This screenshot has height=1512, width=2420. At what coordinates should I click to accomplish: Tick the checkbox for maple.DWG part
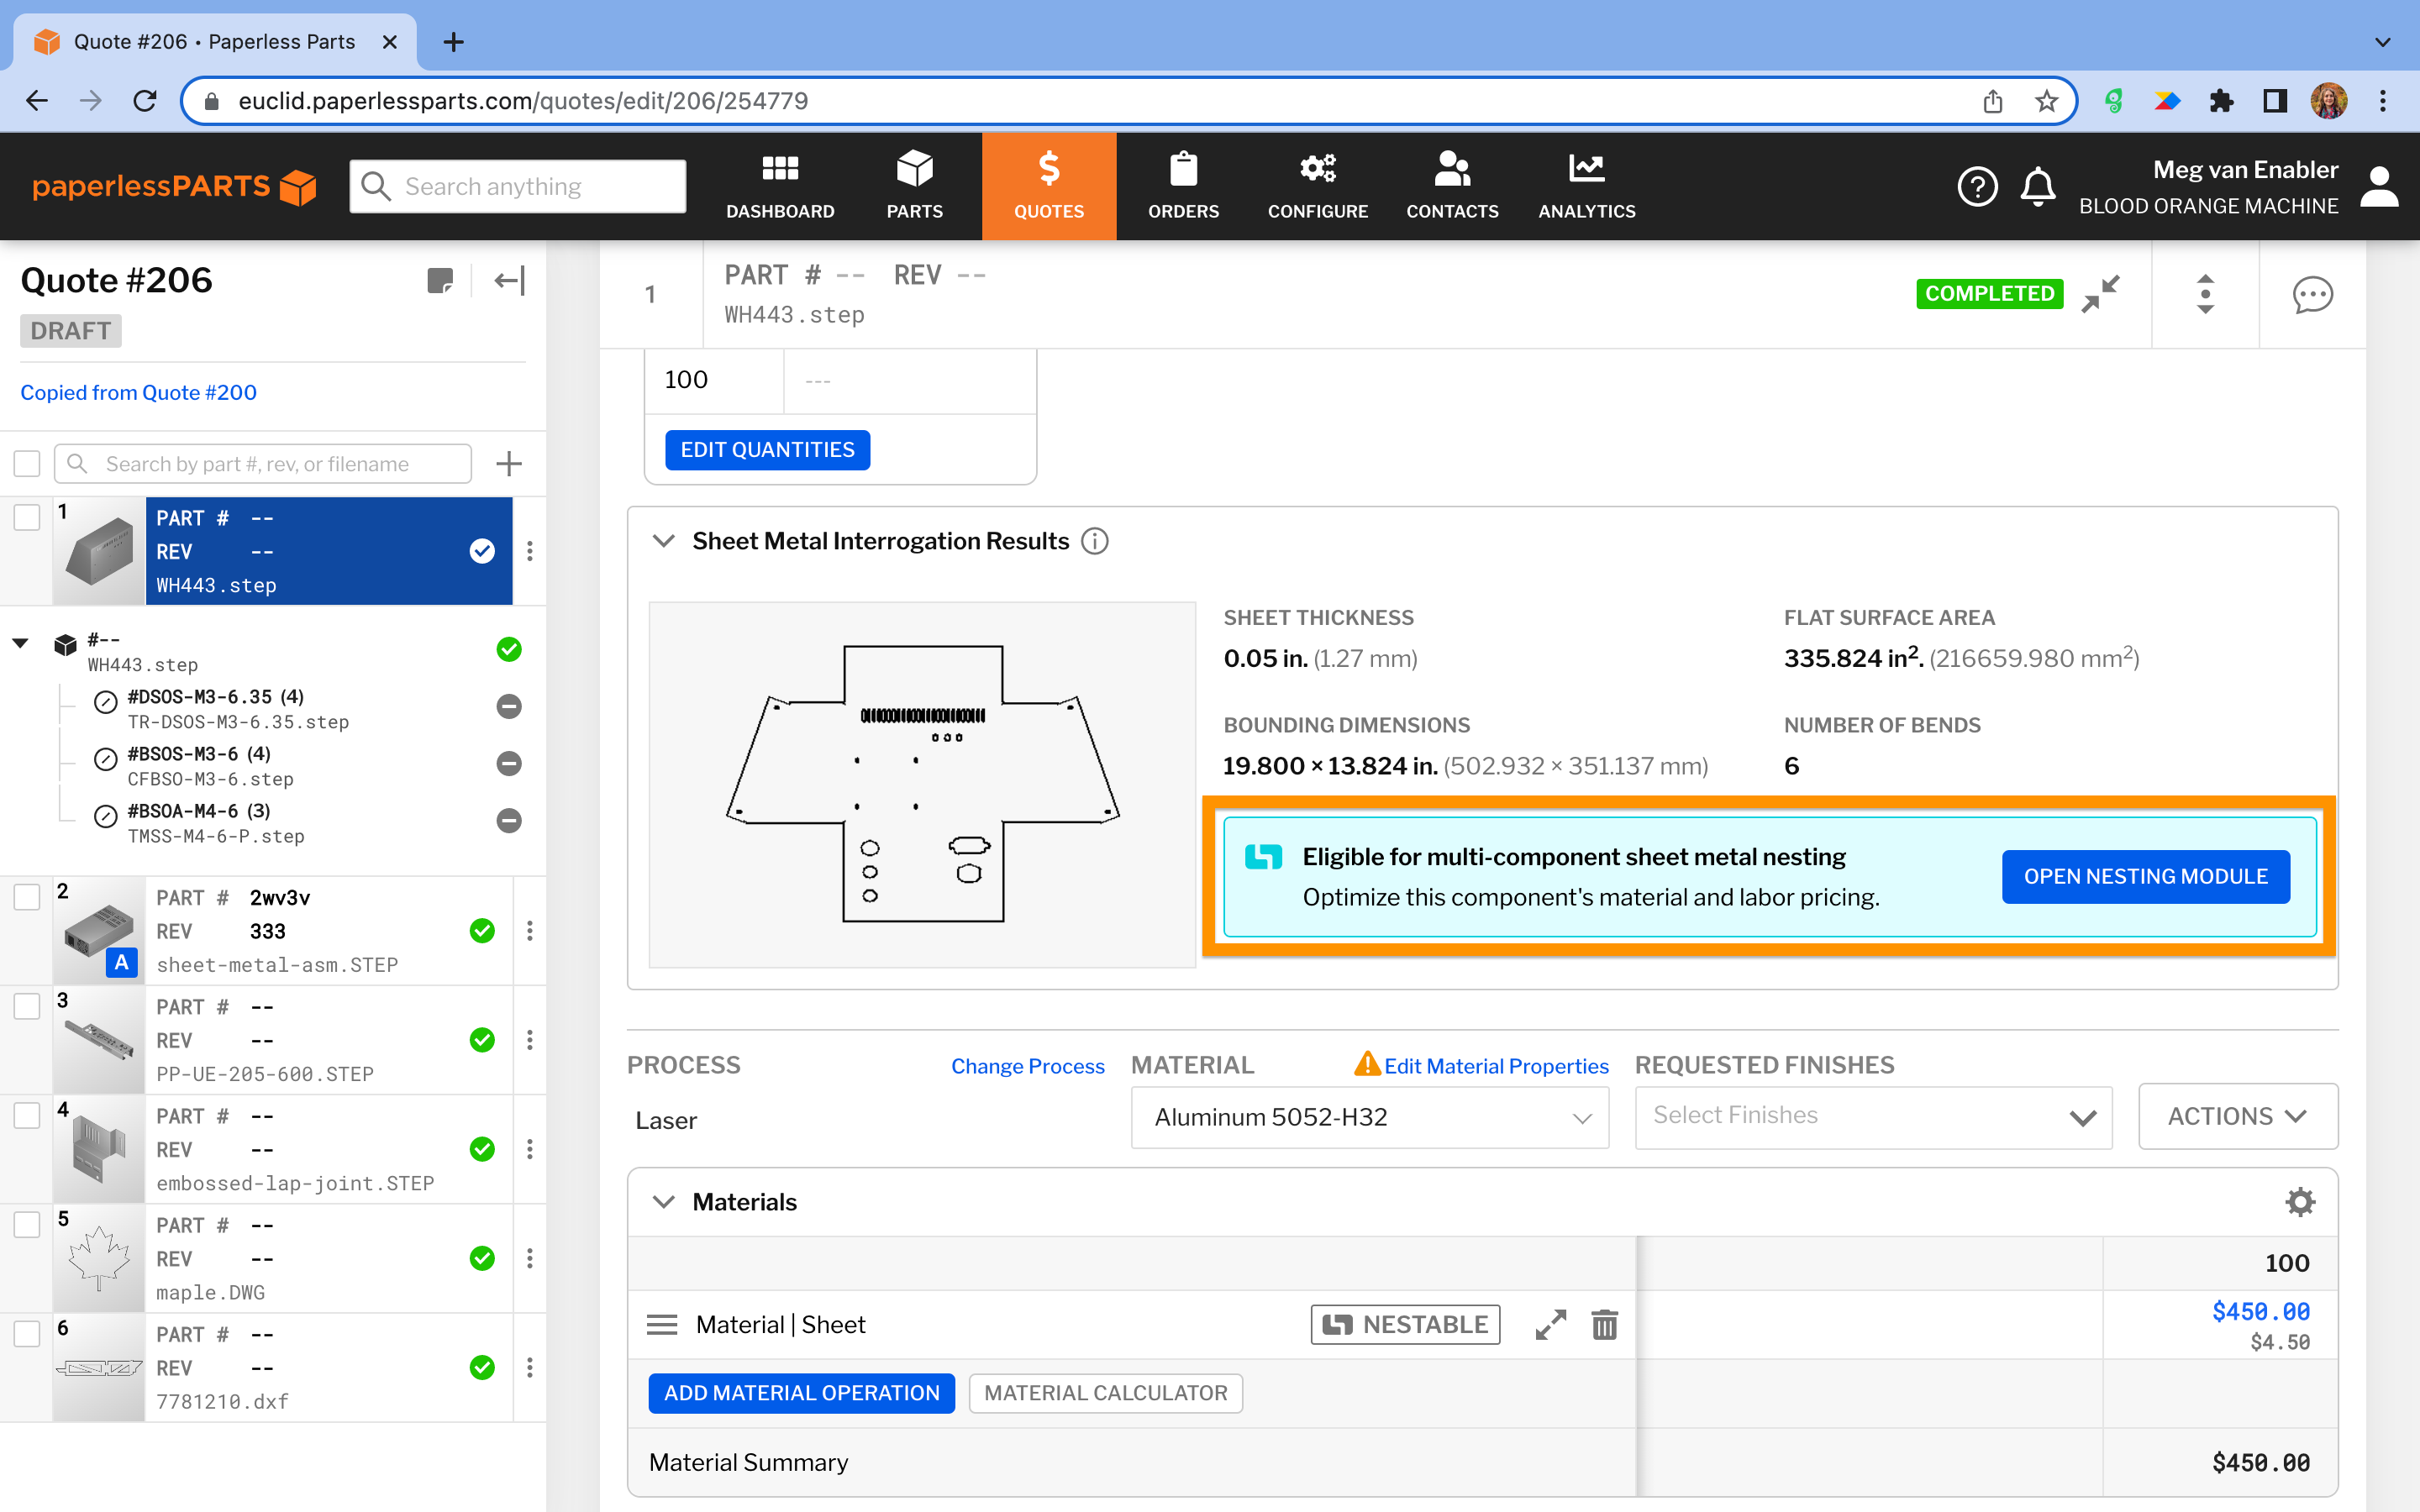pyautogui.click(x=27, y=1225)
